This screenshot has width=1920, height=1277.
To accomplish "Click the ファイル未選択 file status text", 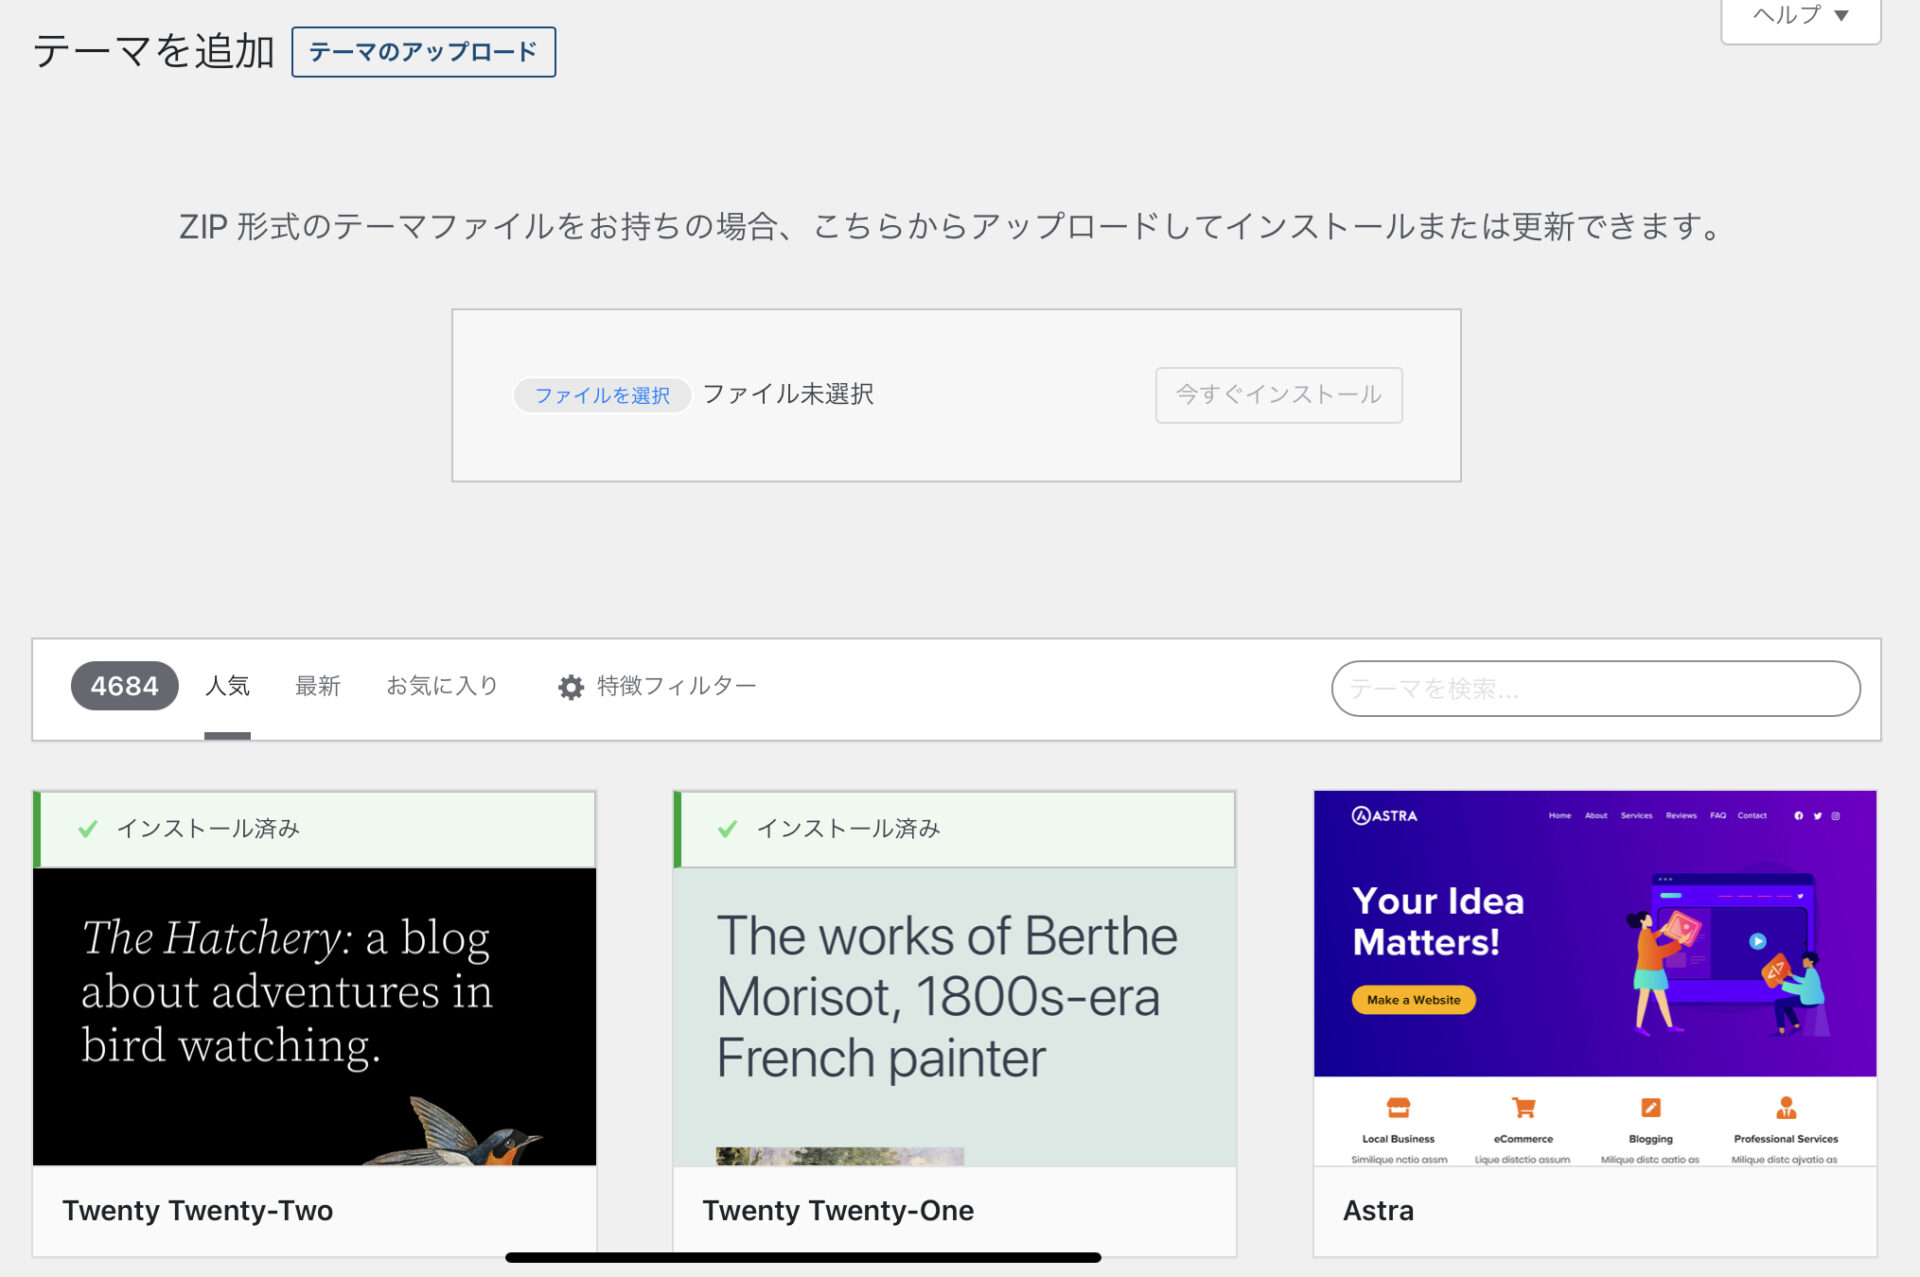I will [x=788, y=394].
